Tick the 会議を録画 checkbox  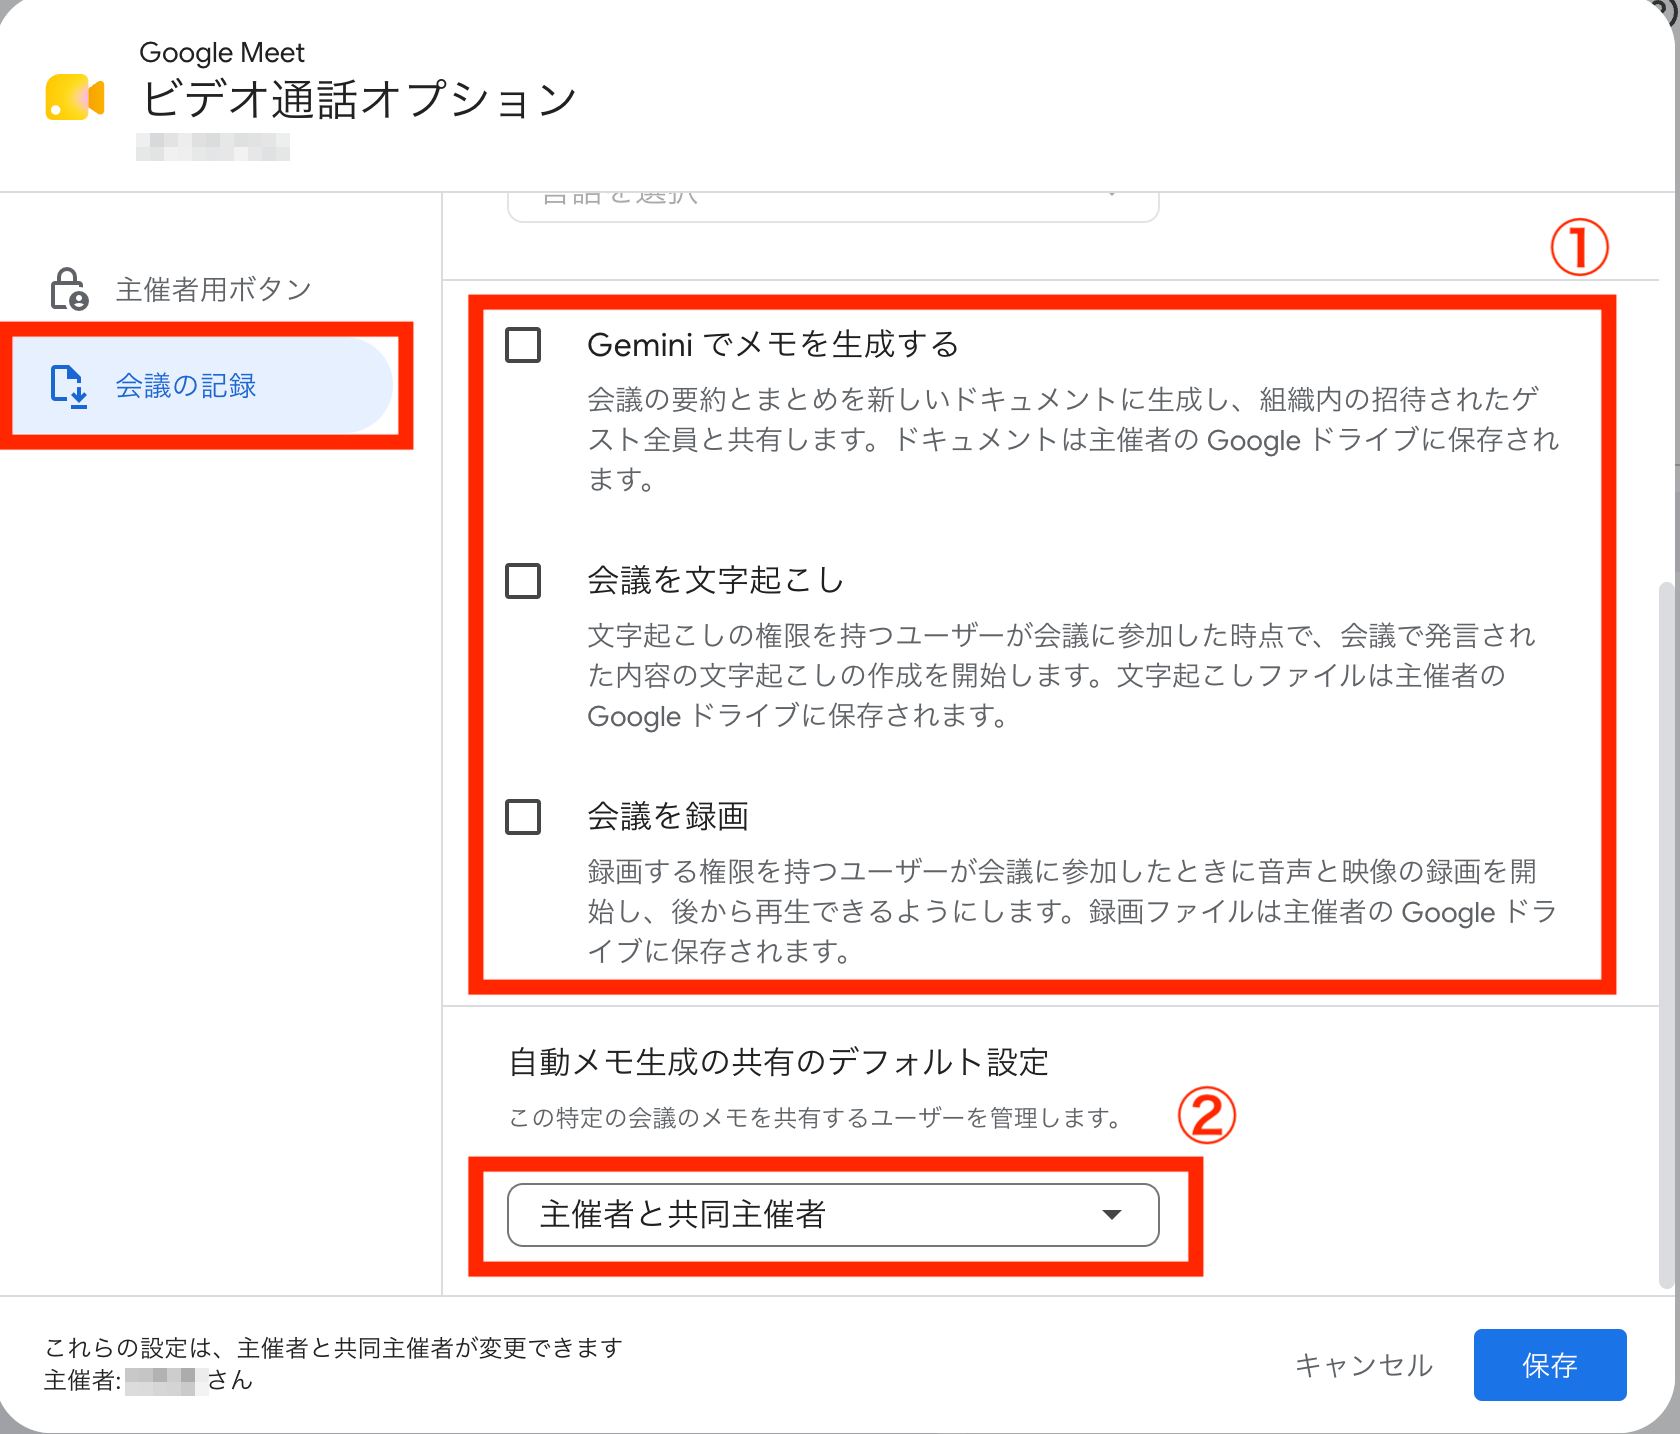click(523, 817)
